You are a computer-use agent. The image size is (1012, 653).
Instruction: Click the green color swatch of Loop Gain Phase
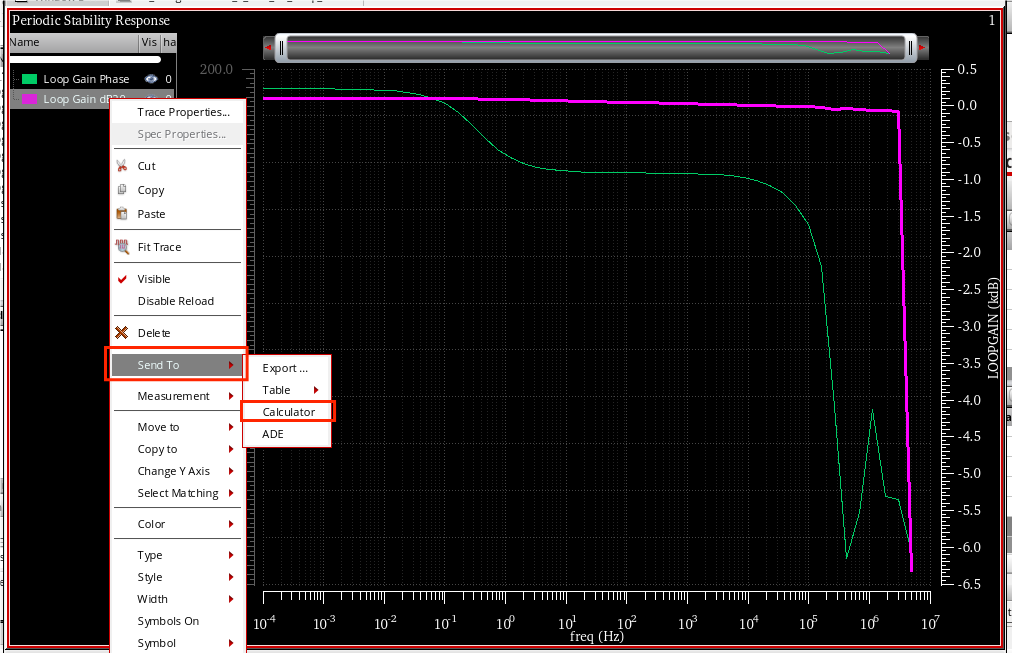click(31, 78)
